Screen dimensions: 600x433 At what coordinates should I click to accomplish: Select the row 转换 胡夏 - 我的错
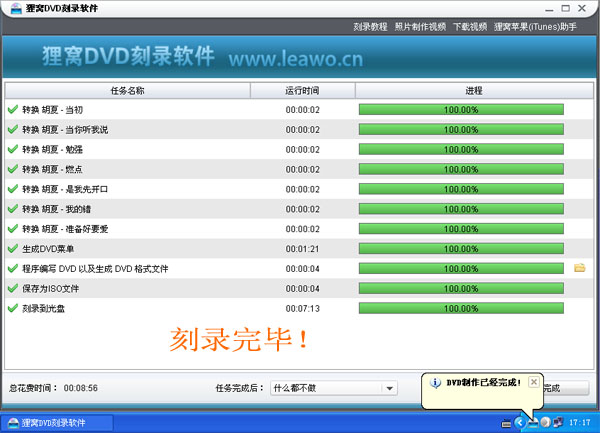(x=299, y=209)
